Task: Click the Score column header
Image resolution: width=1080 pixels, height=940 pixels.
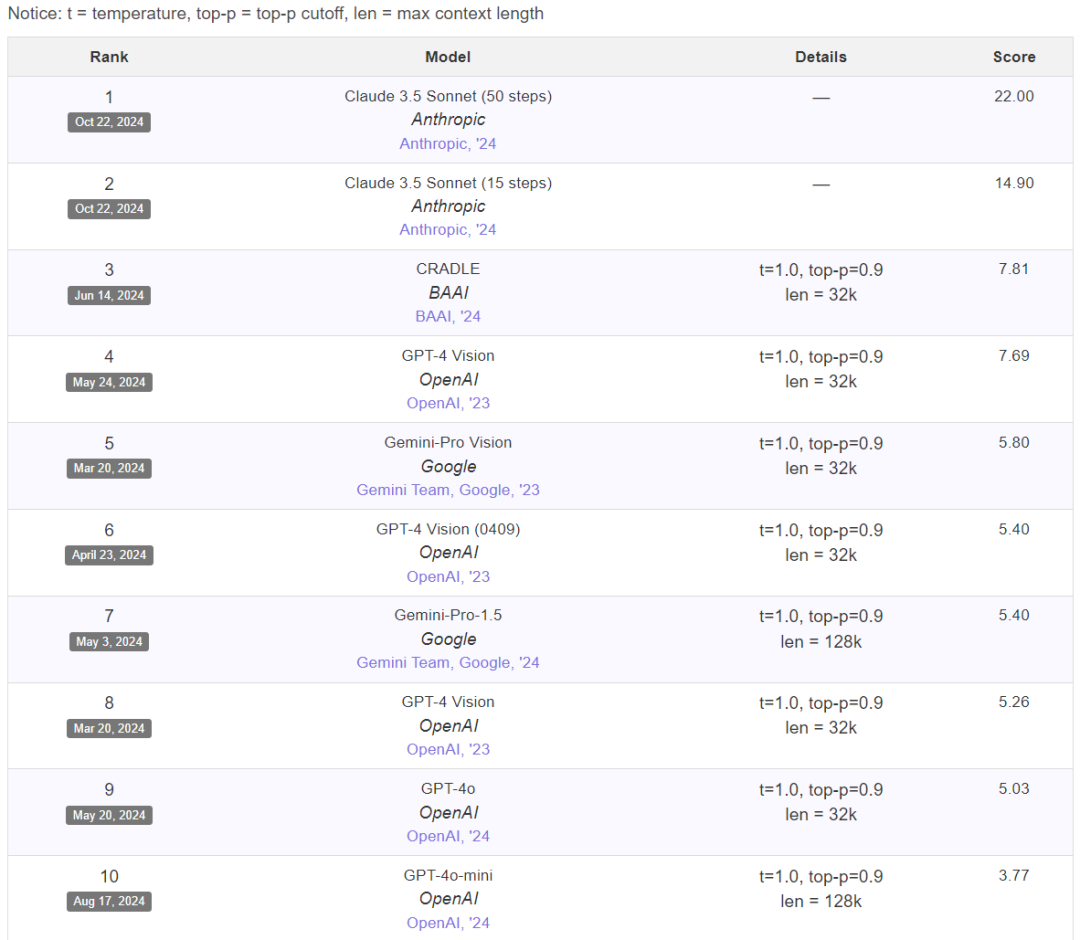Action: [x=1014, y=57]
